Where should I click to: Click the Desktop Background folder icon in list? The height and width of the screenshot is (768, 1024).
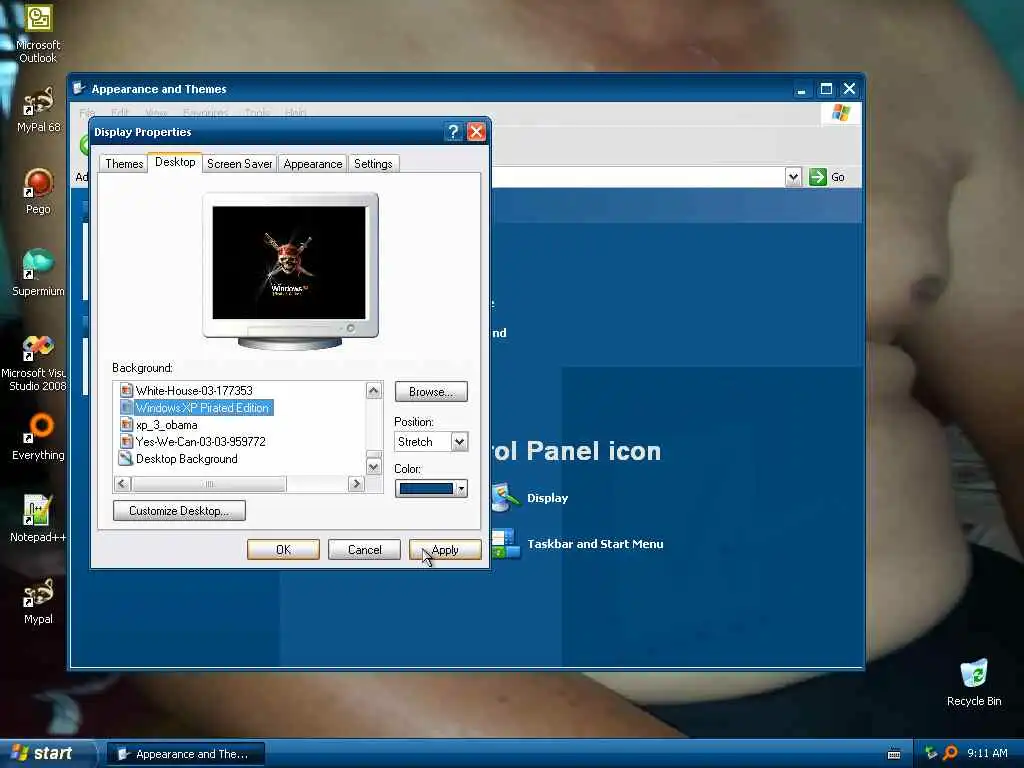pyautogui.click(x=125, y=458)
